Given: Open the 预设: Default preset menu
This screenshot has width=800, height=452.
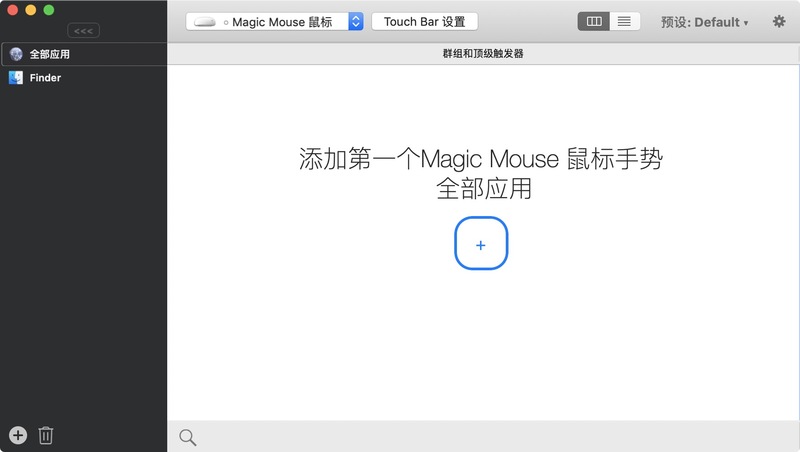Looking at the screenshot, I should 704,22.
